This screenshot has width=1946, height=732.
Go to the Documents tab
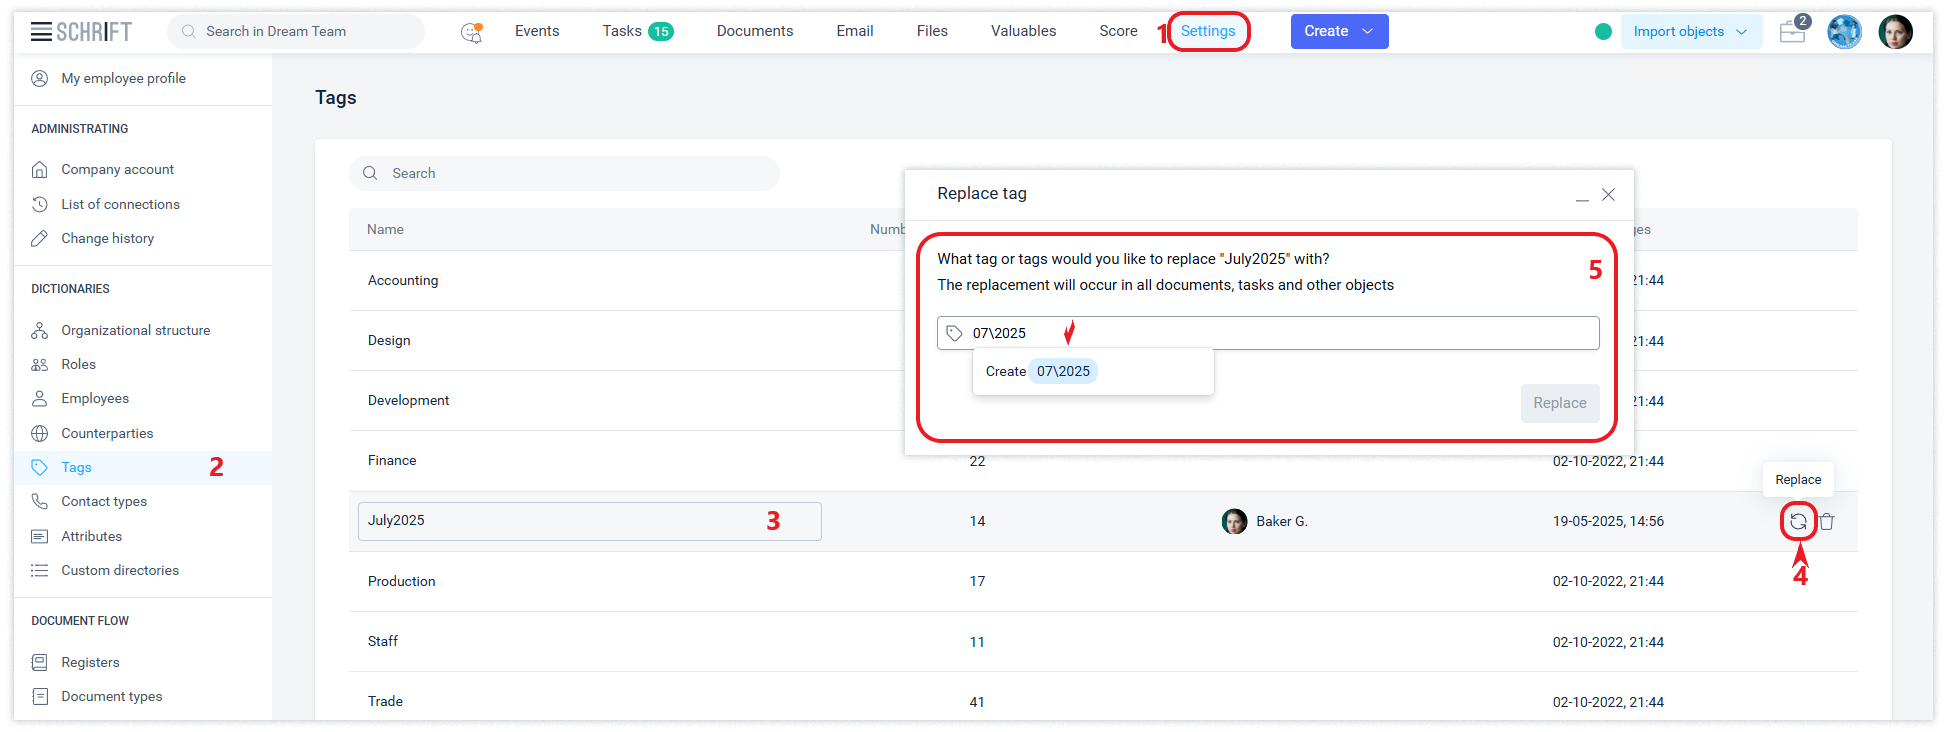tap(755, 31)
